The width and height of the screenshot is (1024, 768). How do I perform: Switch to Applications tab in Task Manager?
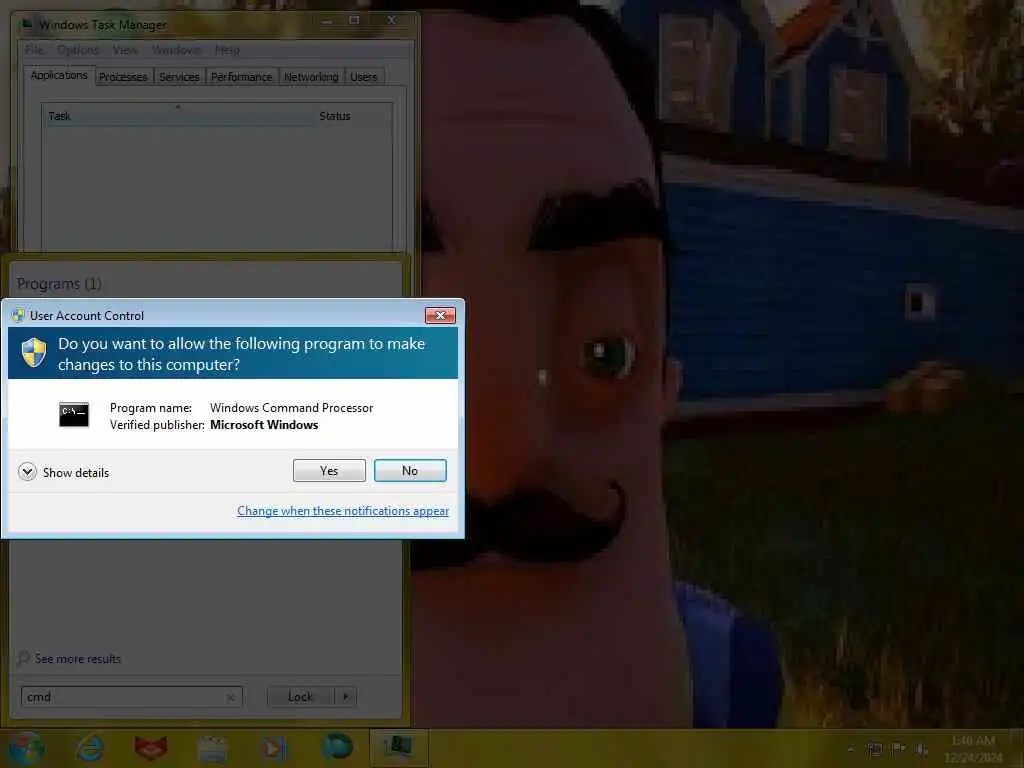coord(59,75)
